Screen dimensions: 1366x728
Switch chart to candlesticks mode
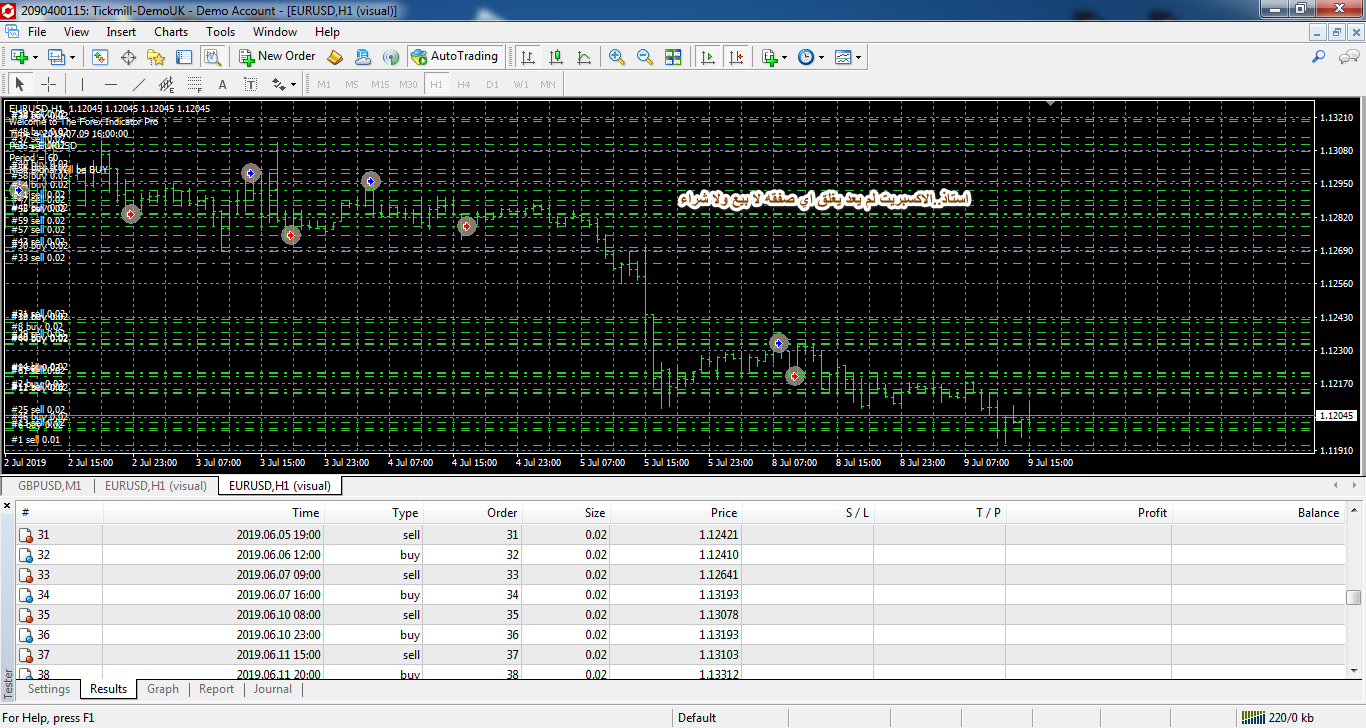pyautogui.click(x=556, y=57)
